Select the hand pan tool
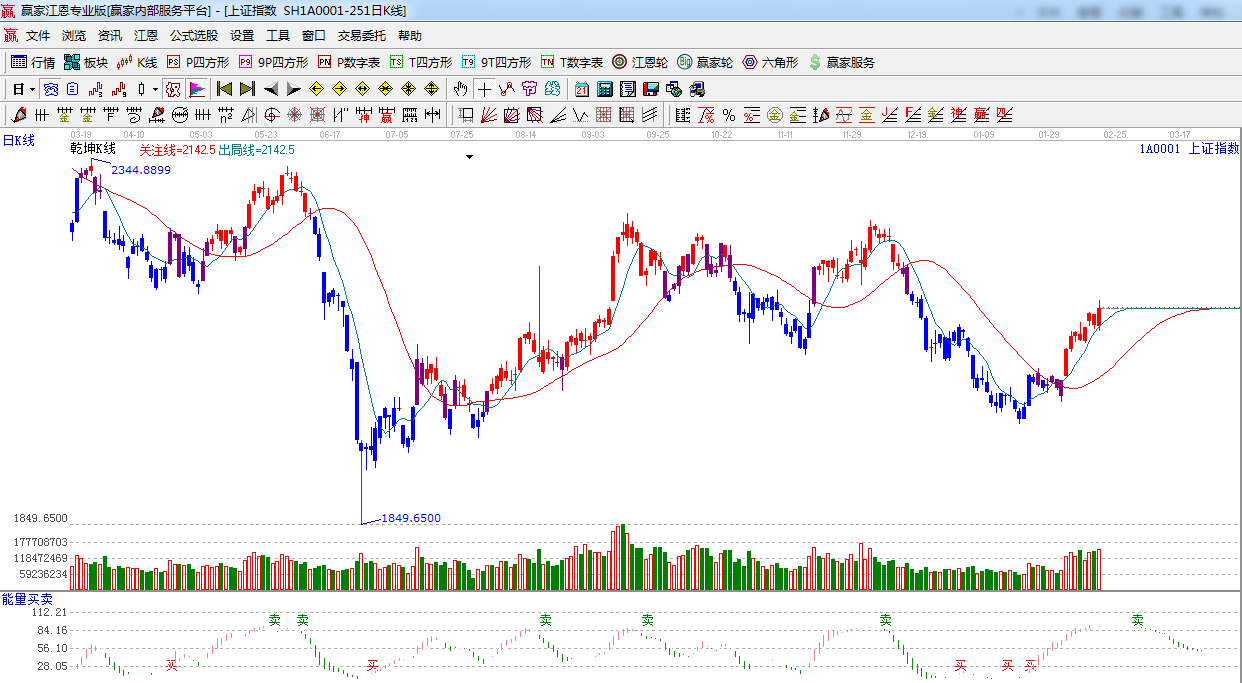 pos(461,89)
